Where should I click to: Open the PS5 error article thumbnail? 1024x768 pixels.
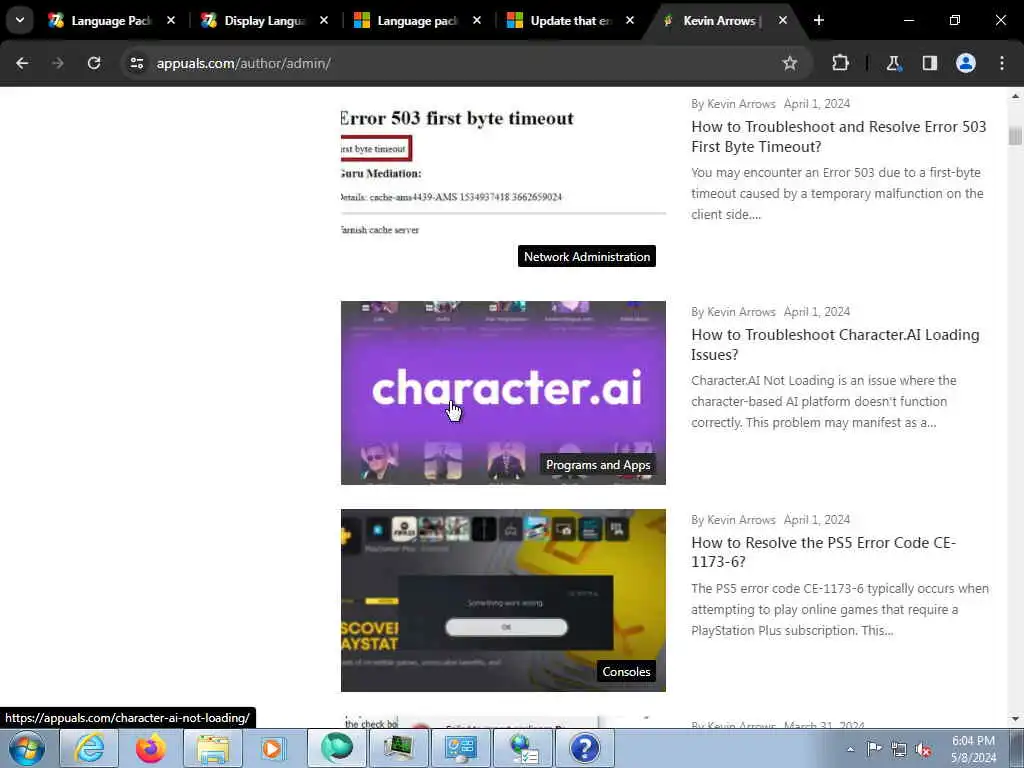[x=503, y=600]
